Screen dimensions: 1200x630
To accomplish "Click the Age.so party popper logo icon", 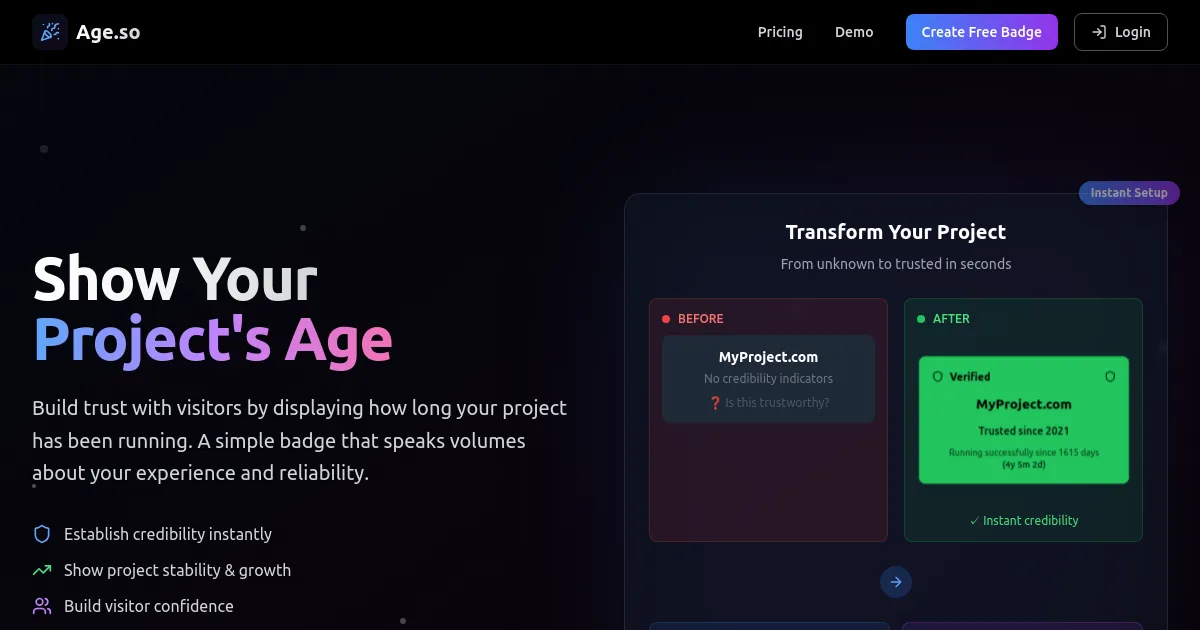I will 50,32.
